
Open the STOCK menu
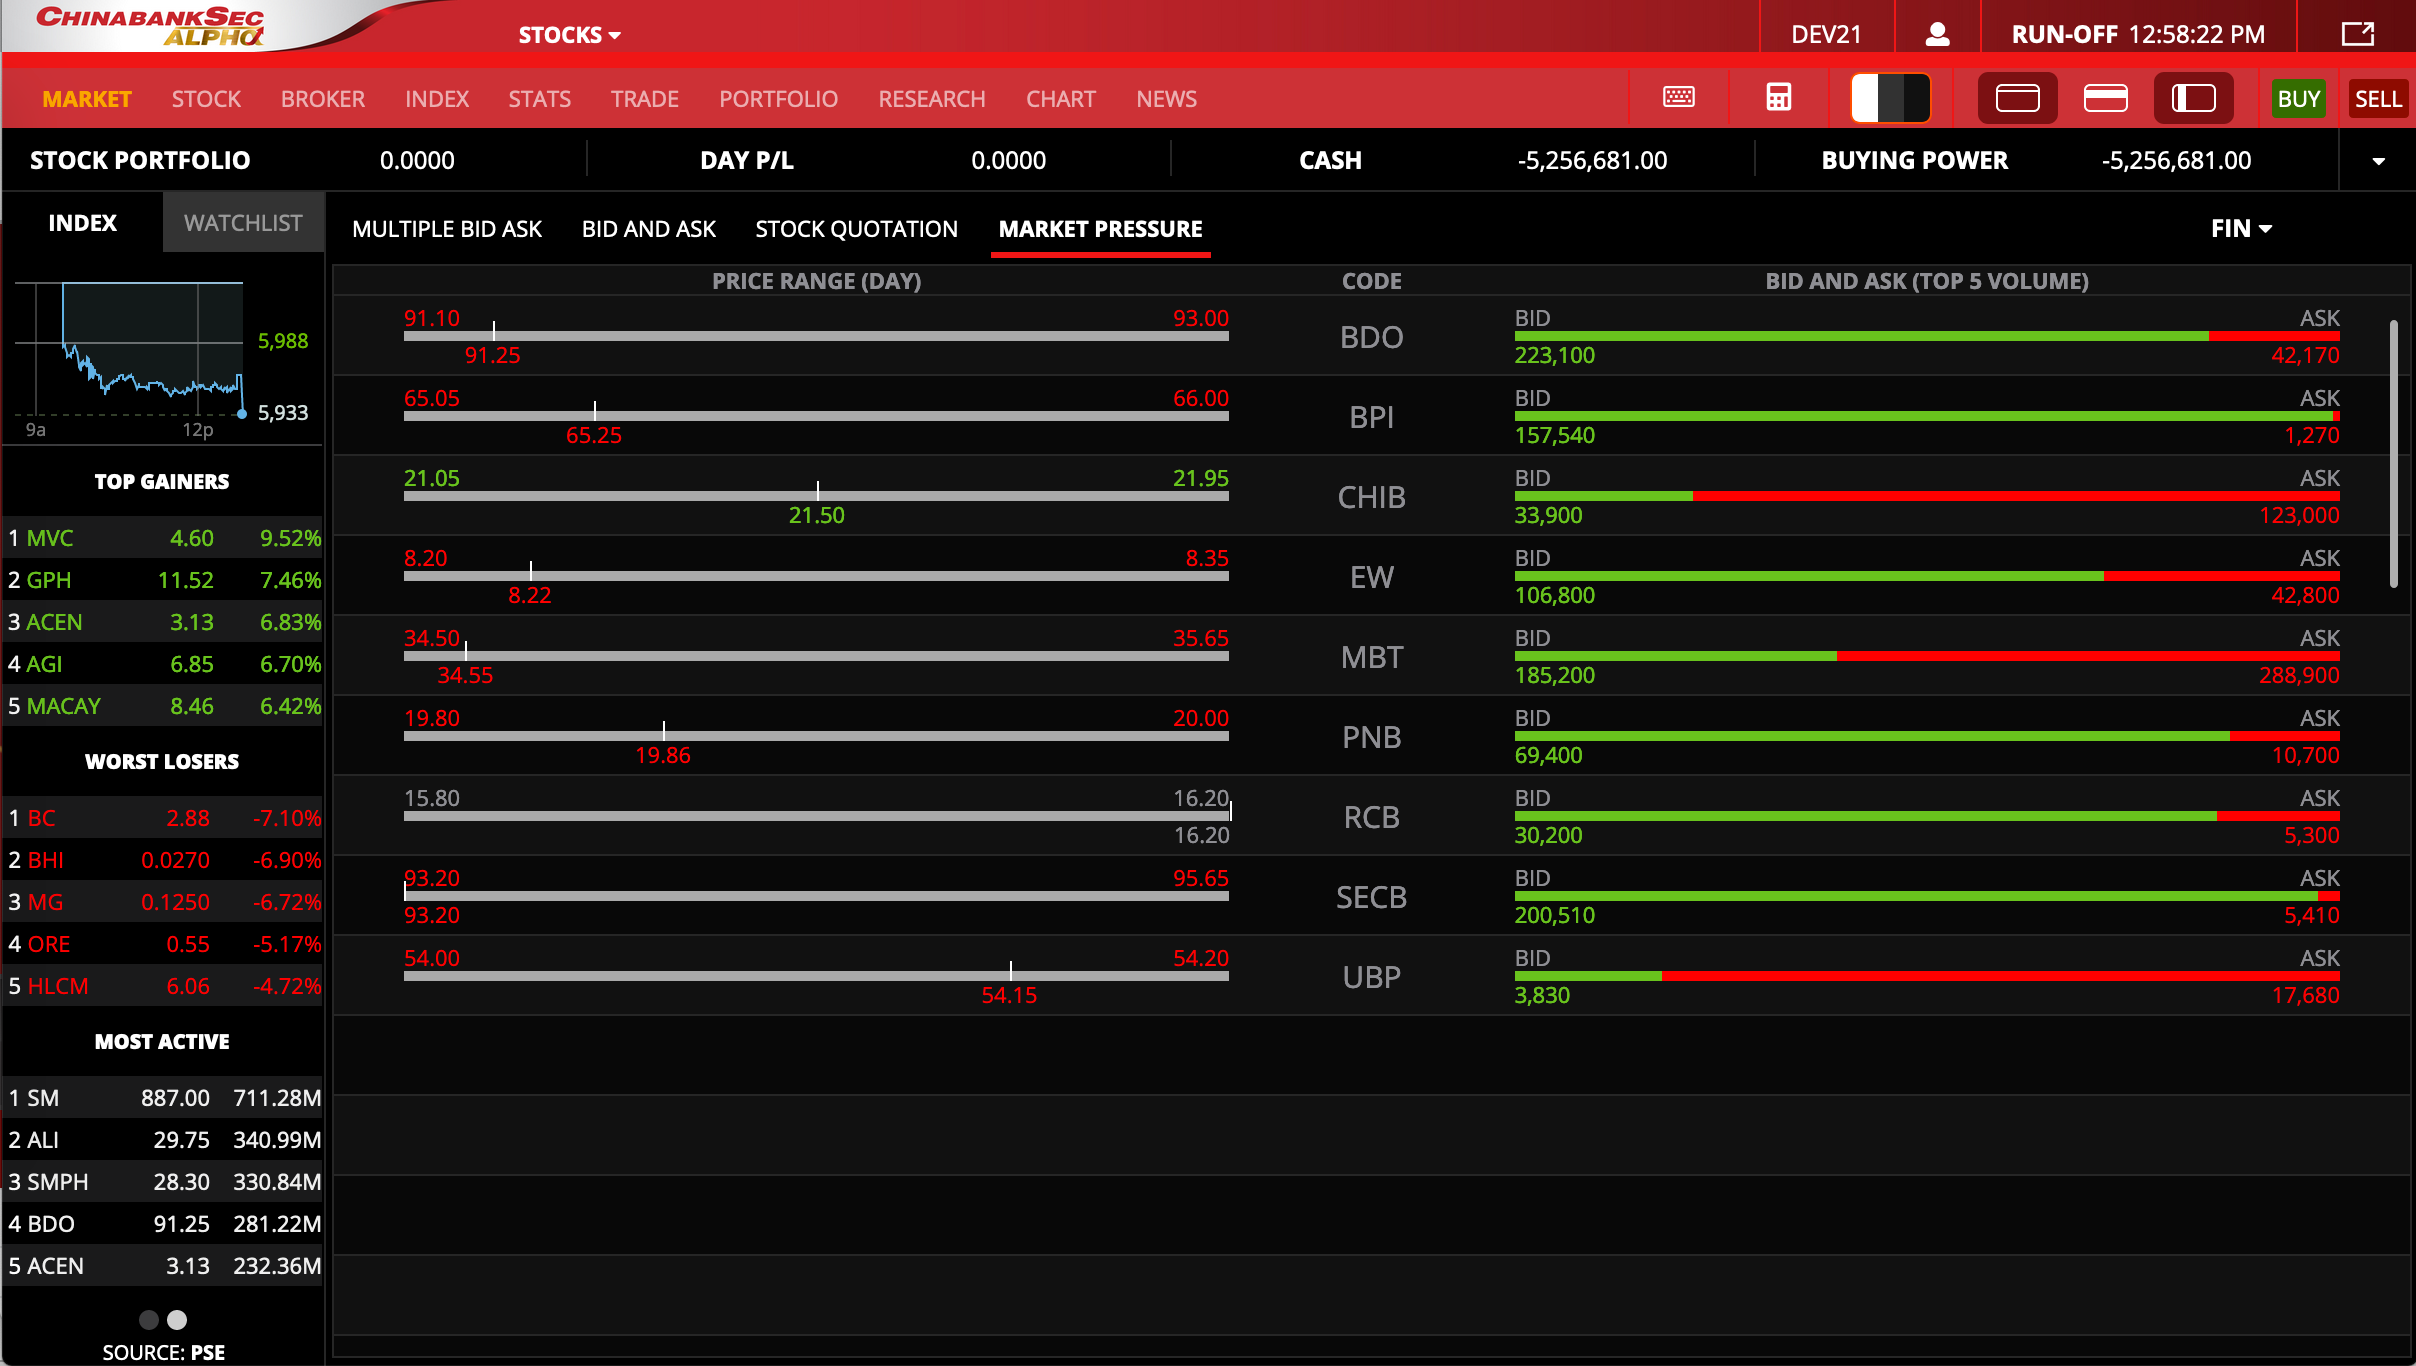tap(206, 99)
